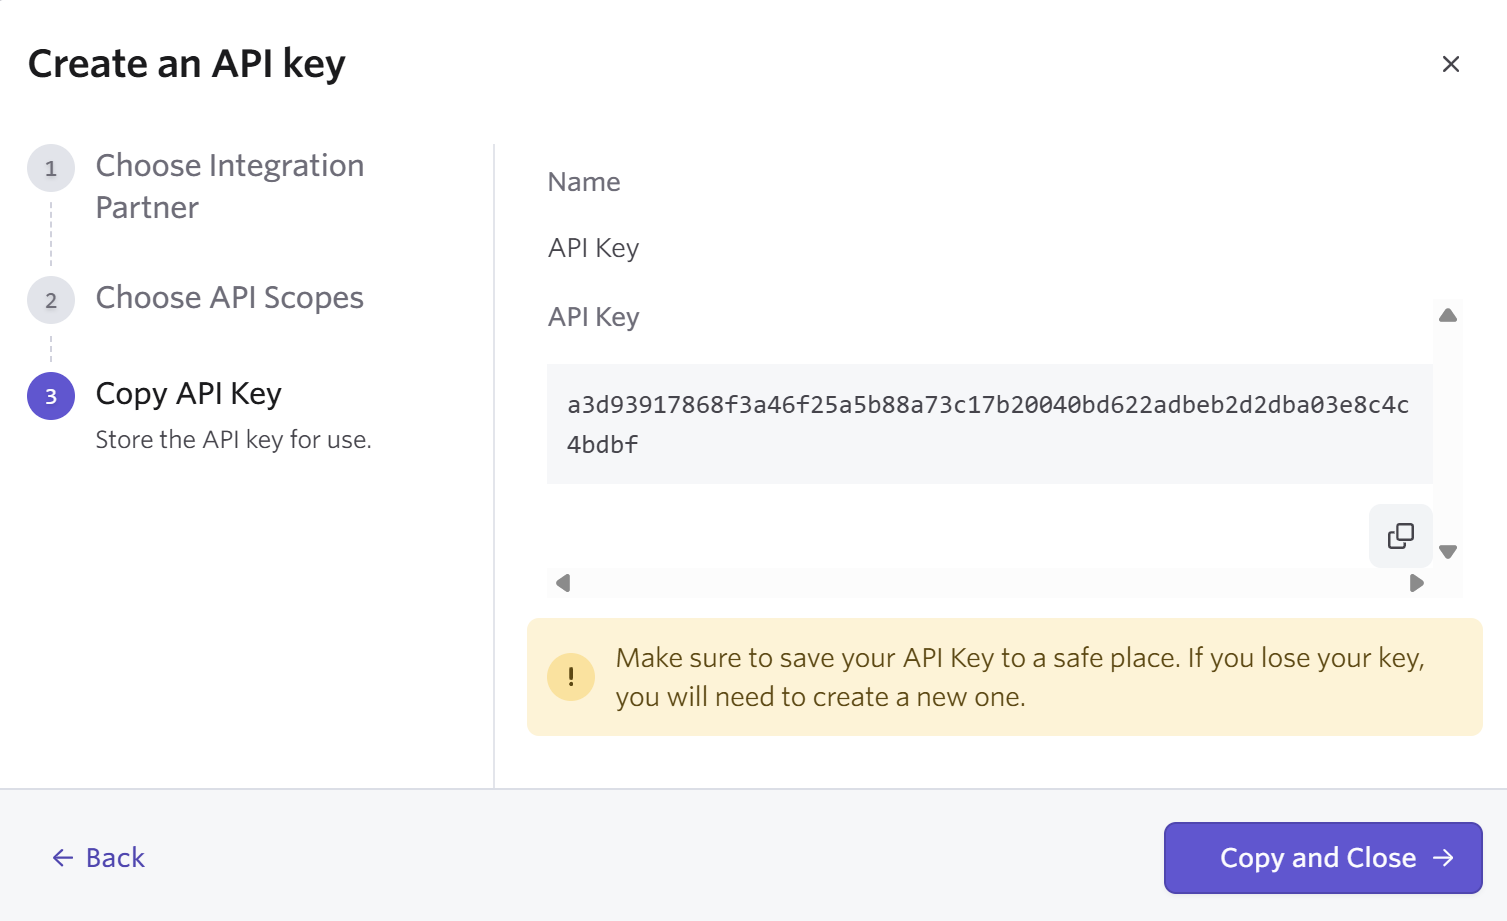Select the Copy API Key step
1507x921 pixels.
[x=188, y=394]
